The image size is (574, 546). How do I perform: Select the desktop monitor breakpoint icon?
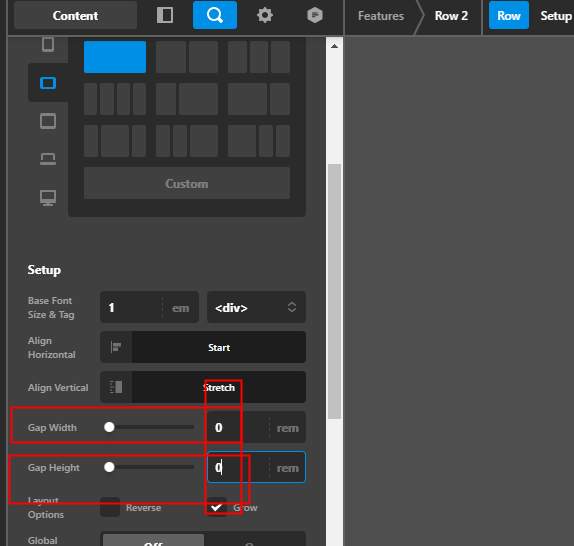coord(48,198)
